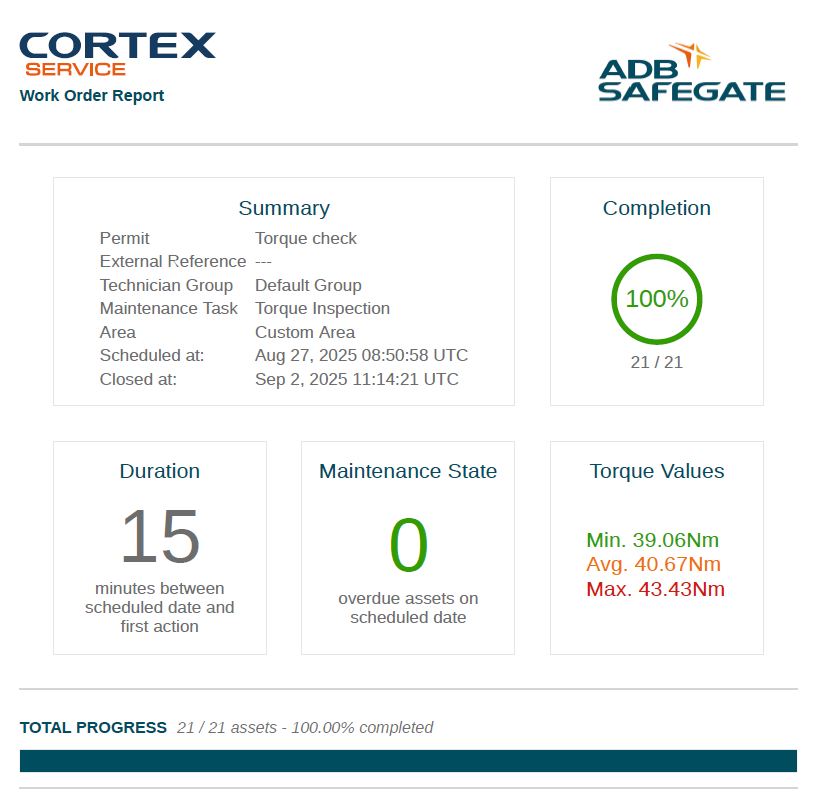This screenshot has width=823, height=811.
Task: Click the Min. 39.06Nm torque value
Action: pyautogui.click(x=652, y=541)
